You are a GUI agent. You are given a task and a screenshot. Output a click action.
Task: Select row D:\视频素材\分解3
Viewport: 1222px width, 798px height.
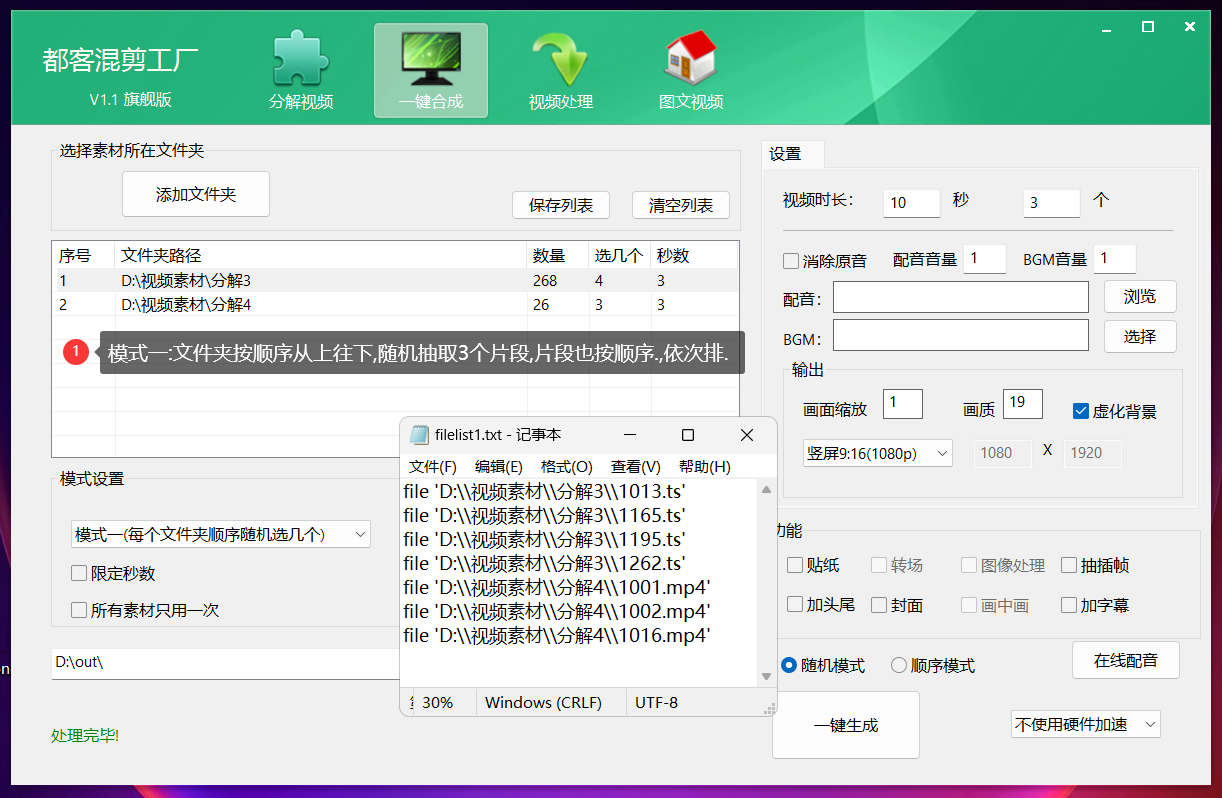click(x=395, y=281)
